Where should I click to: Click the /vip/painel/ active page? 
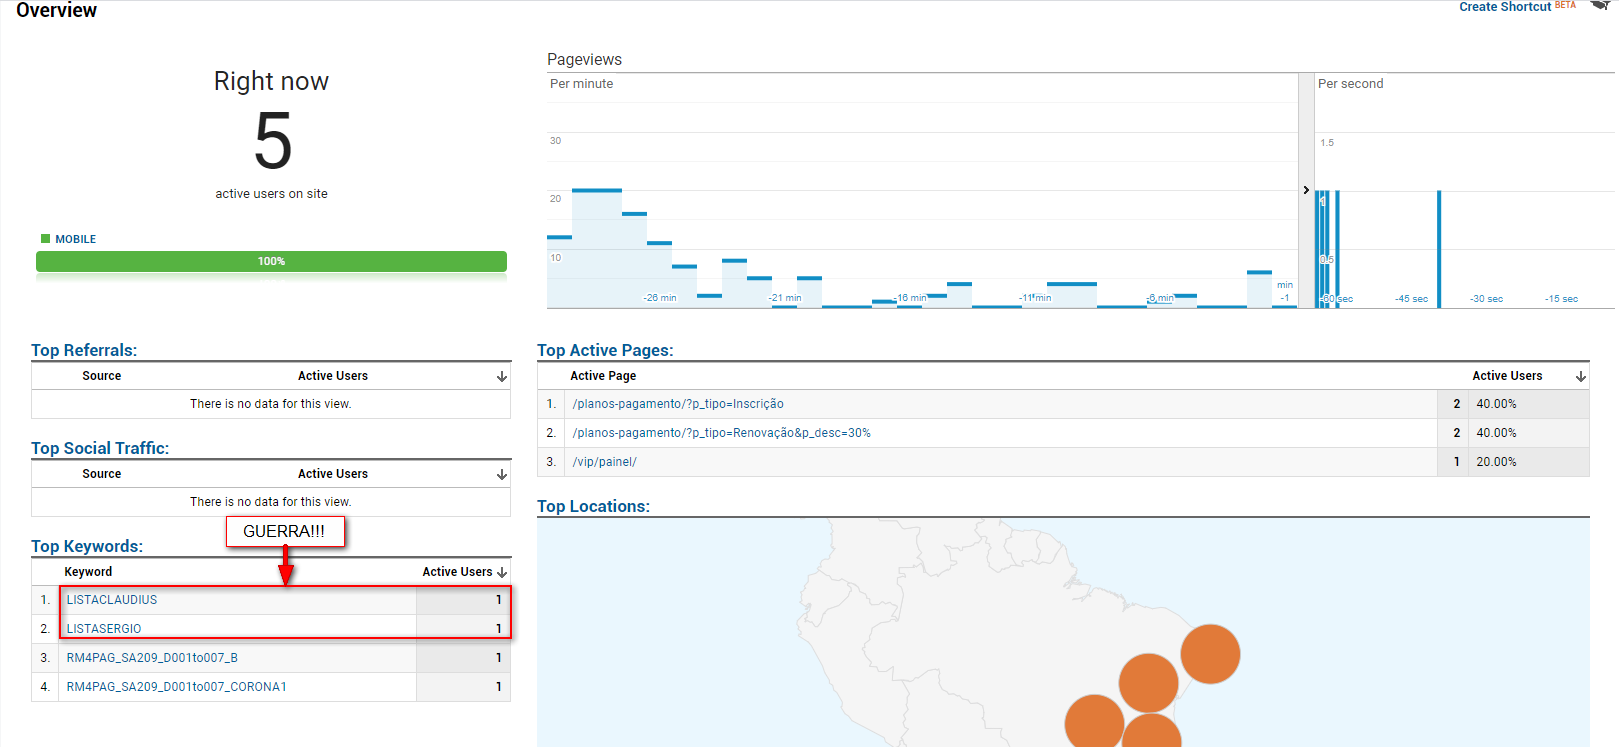coord(604,462)
